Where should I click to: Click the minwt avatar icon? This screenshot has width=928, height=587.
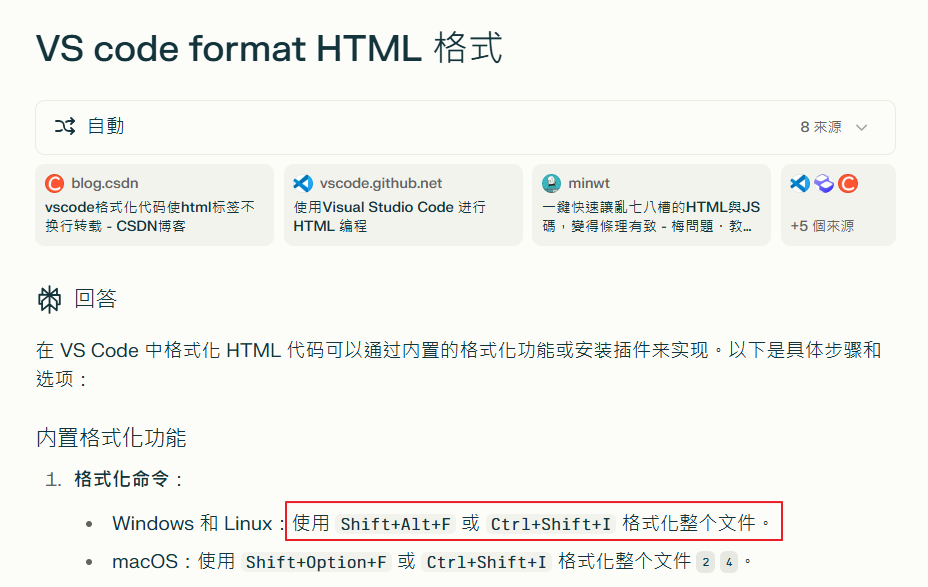(x=551, y=182)
